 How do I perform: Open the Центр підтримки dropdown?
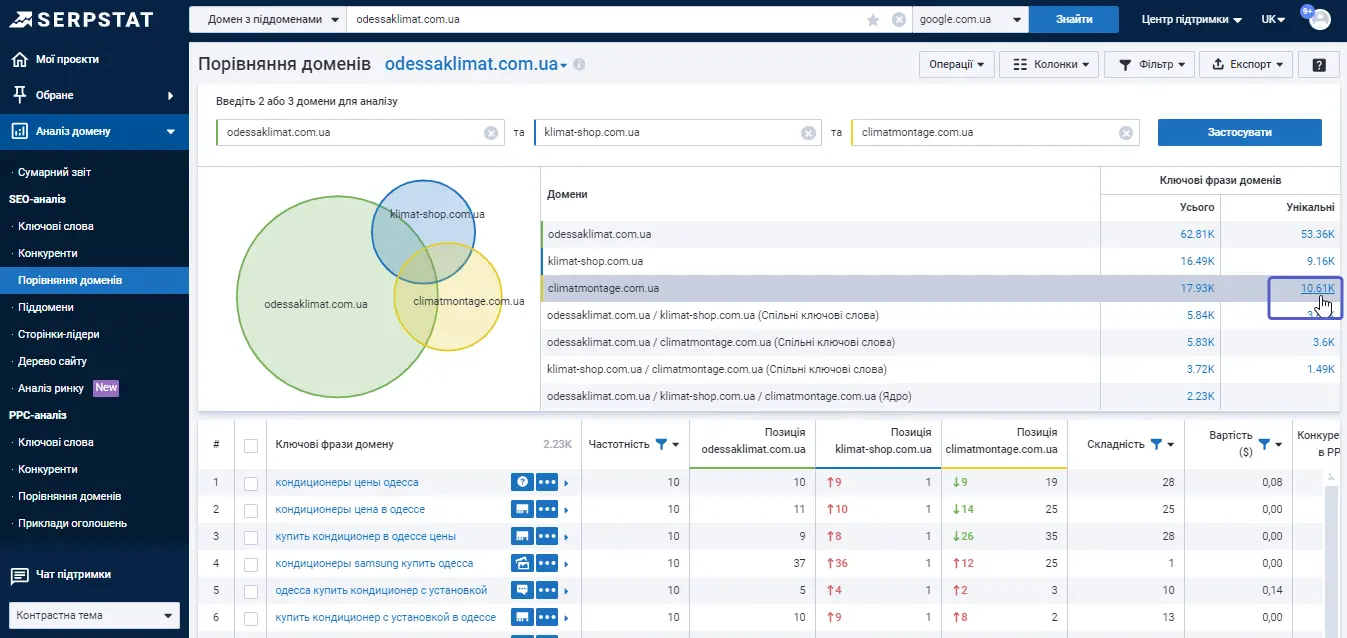point(1192,19)
